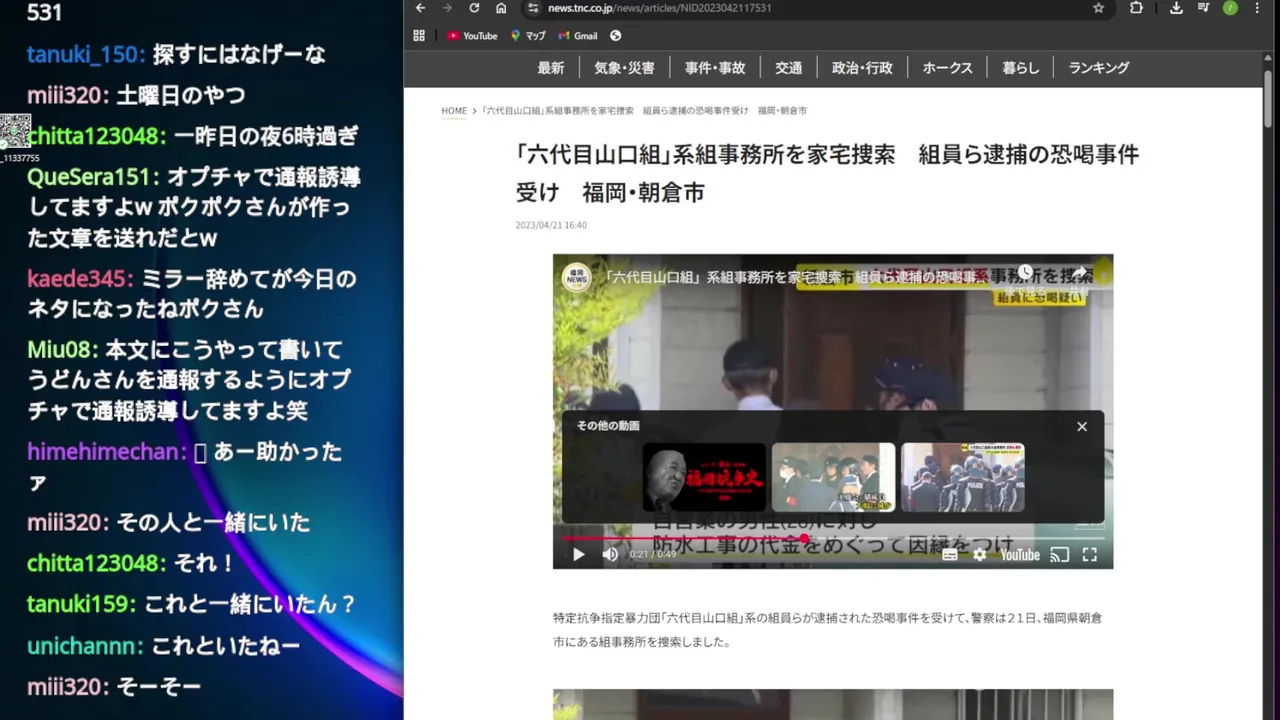Open the media control icon in toolbar
The width and height of the screenshot is (1280, 720).
coord(1203,8)
